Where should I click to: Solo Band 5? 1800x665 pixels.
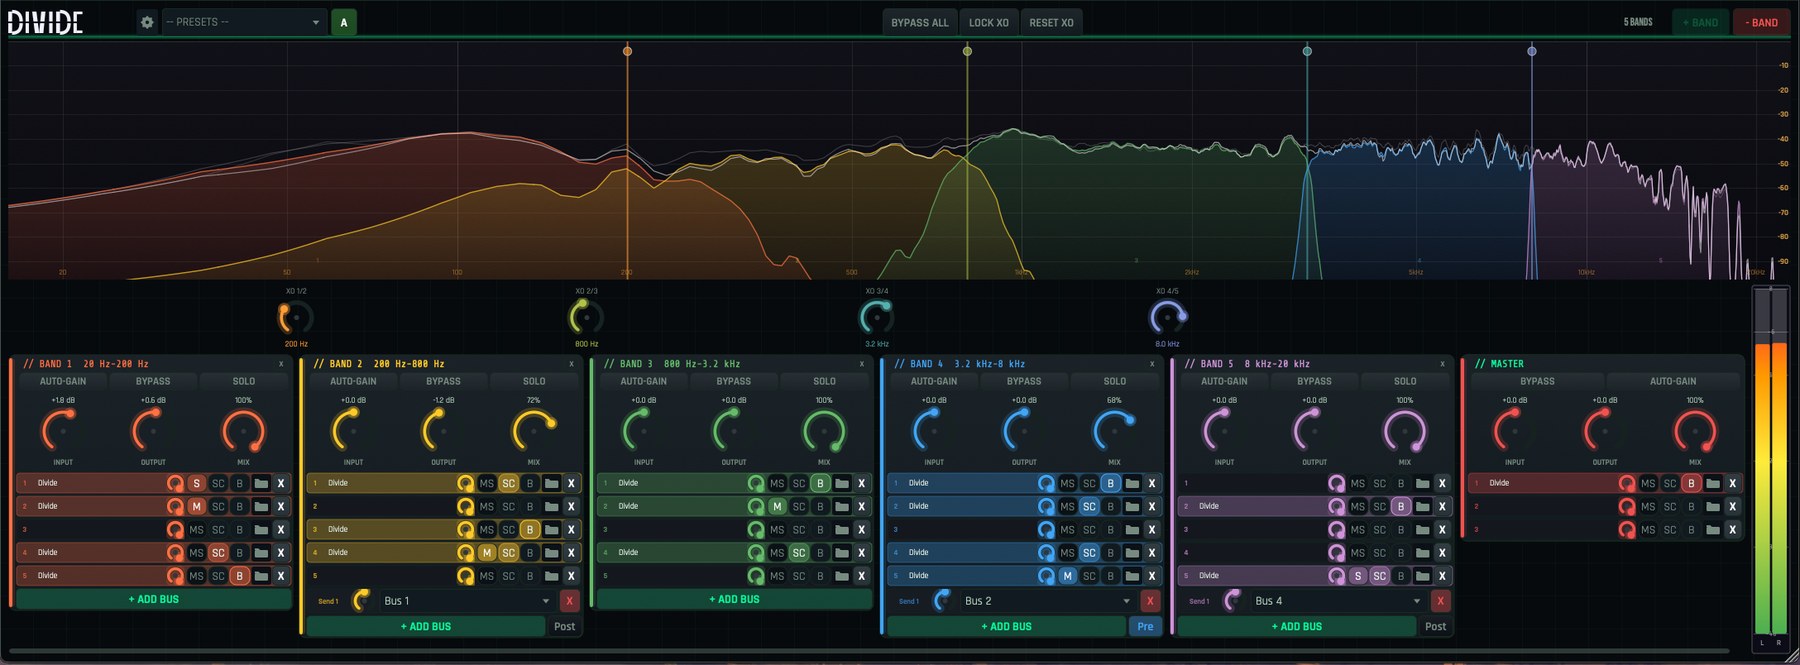(x=1405, y=381)
